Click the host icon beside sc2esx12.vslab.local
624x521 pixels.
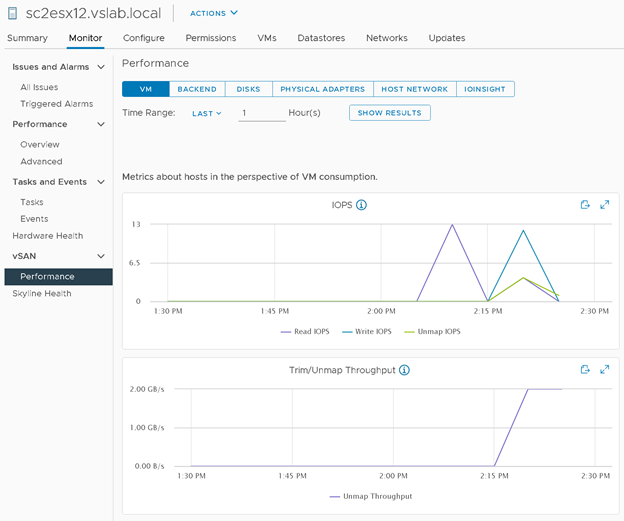point(13,13)
